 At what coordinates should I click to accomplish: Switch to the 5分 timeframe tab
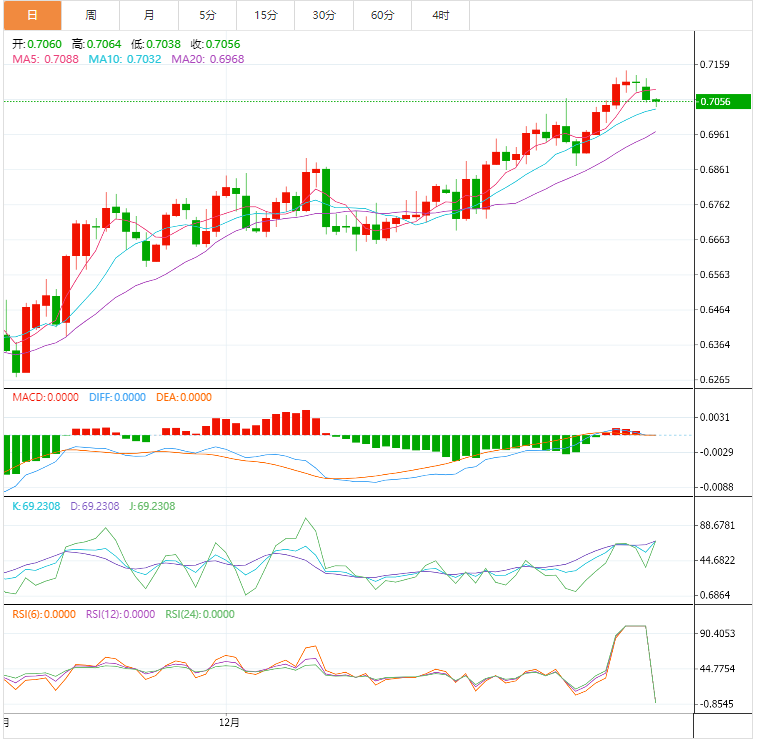[207, 15]
